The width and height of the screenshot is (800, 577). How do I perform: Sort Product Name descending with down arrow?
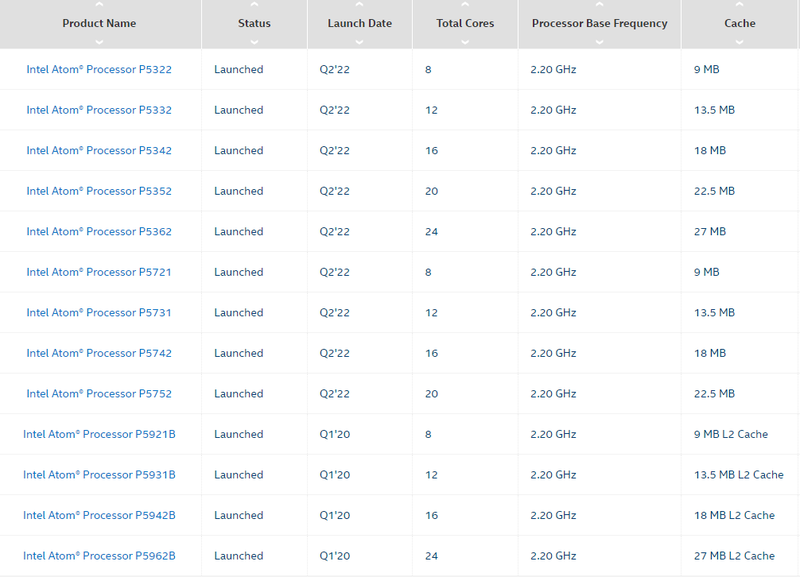point(99,42)
